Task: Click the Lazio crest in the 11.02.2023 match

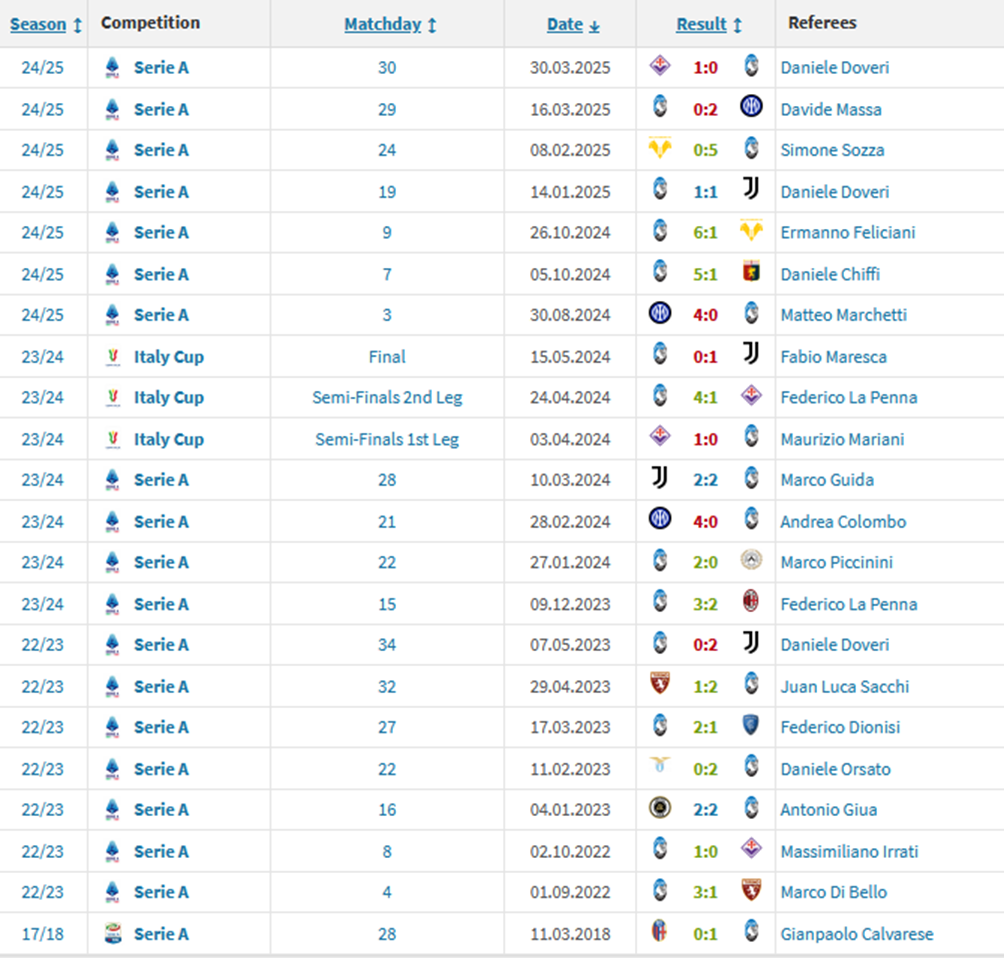Action: tap(660, 768)
